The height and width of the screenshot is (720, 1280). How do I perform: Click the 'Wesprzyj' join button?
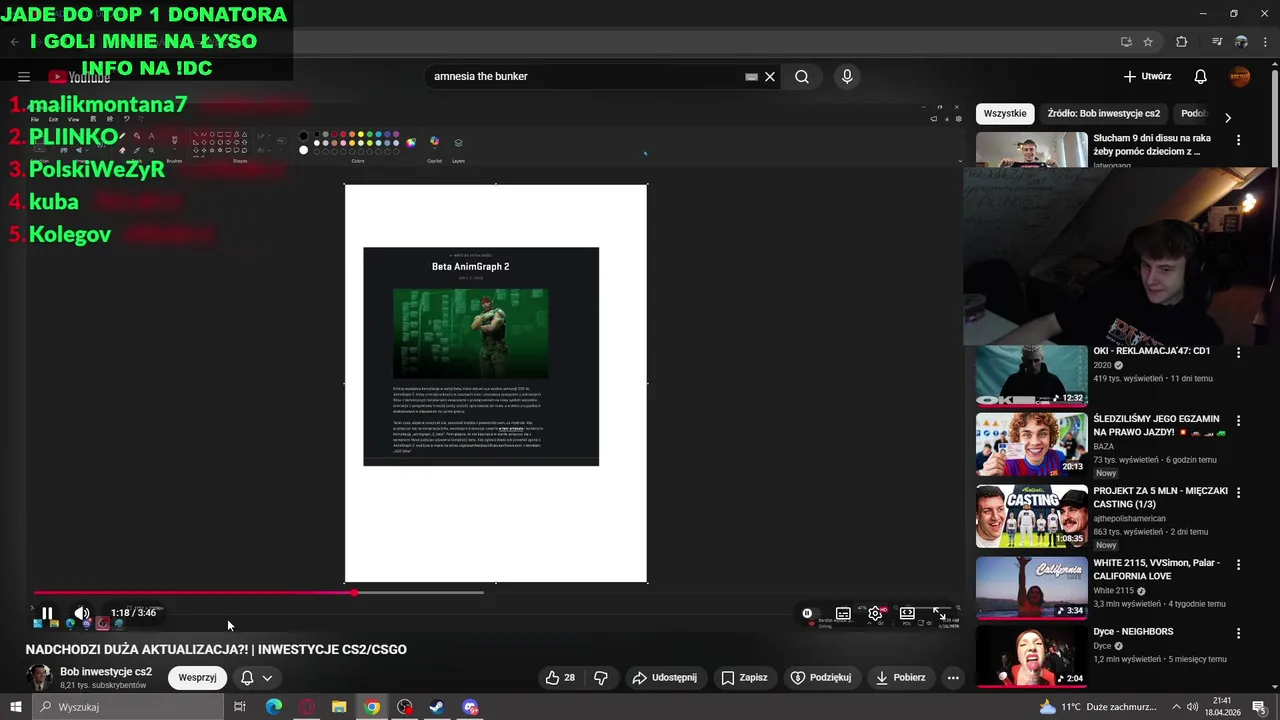[x=197, y=678]
